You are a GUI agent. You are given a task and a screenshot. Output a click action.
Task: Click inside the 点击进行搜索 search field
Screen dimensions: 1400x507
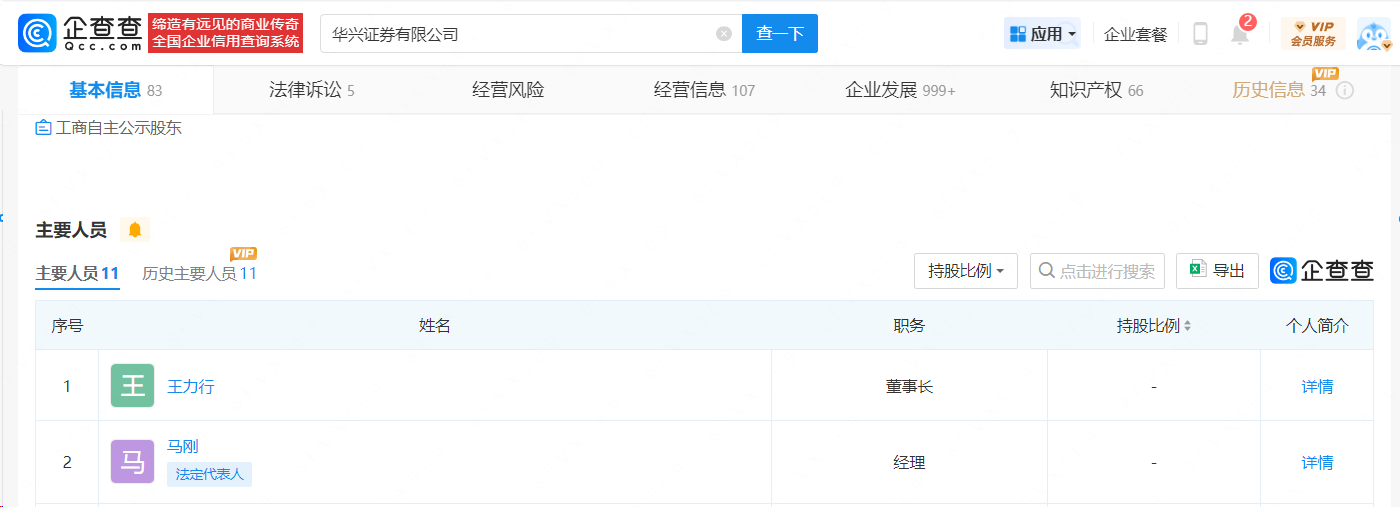[x=1105, y=271]
